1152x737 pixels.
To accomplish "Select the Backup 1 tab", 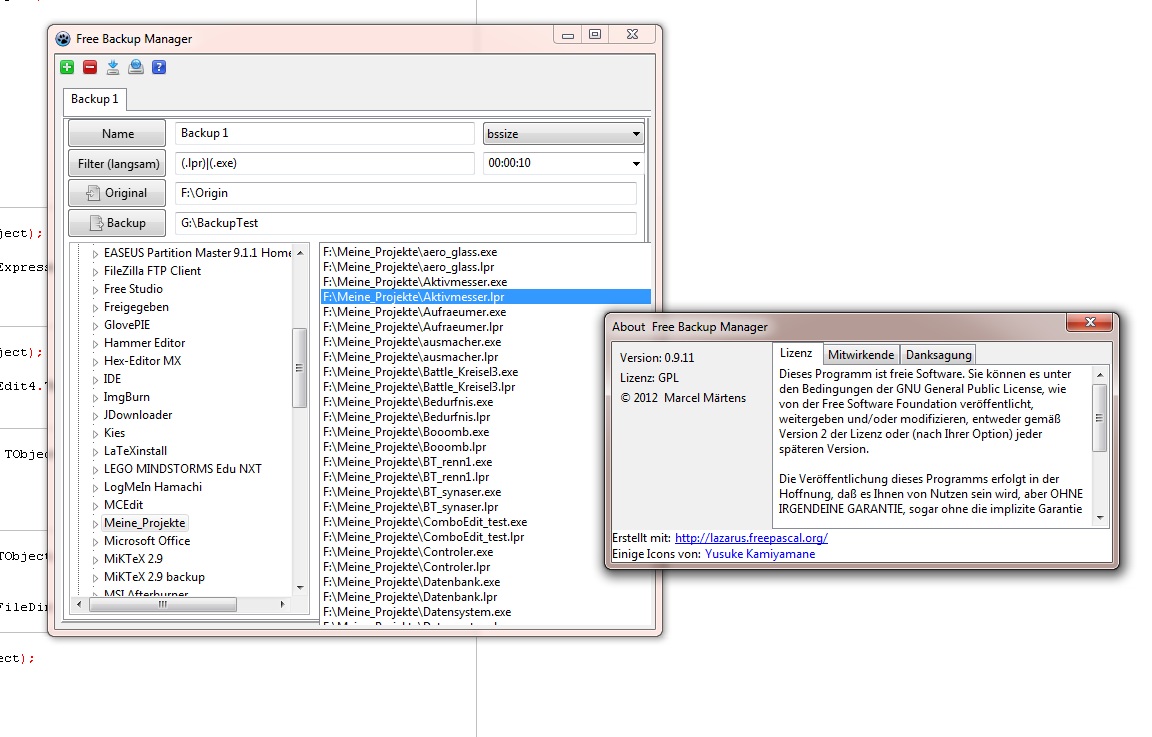I will point(94,99).
